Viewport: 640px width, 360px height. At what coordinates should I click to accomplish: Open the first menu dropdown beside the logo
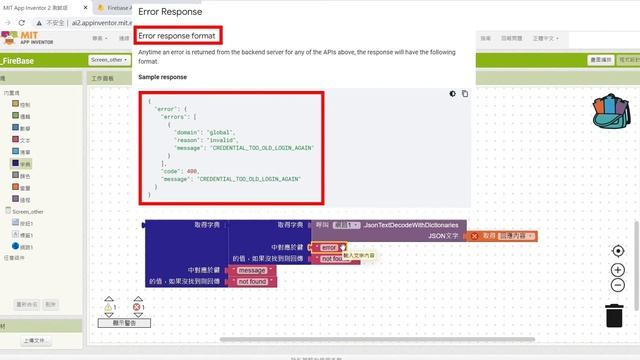click(x=100, y=38)
